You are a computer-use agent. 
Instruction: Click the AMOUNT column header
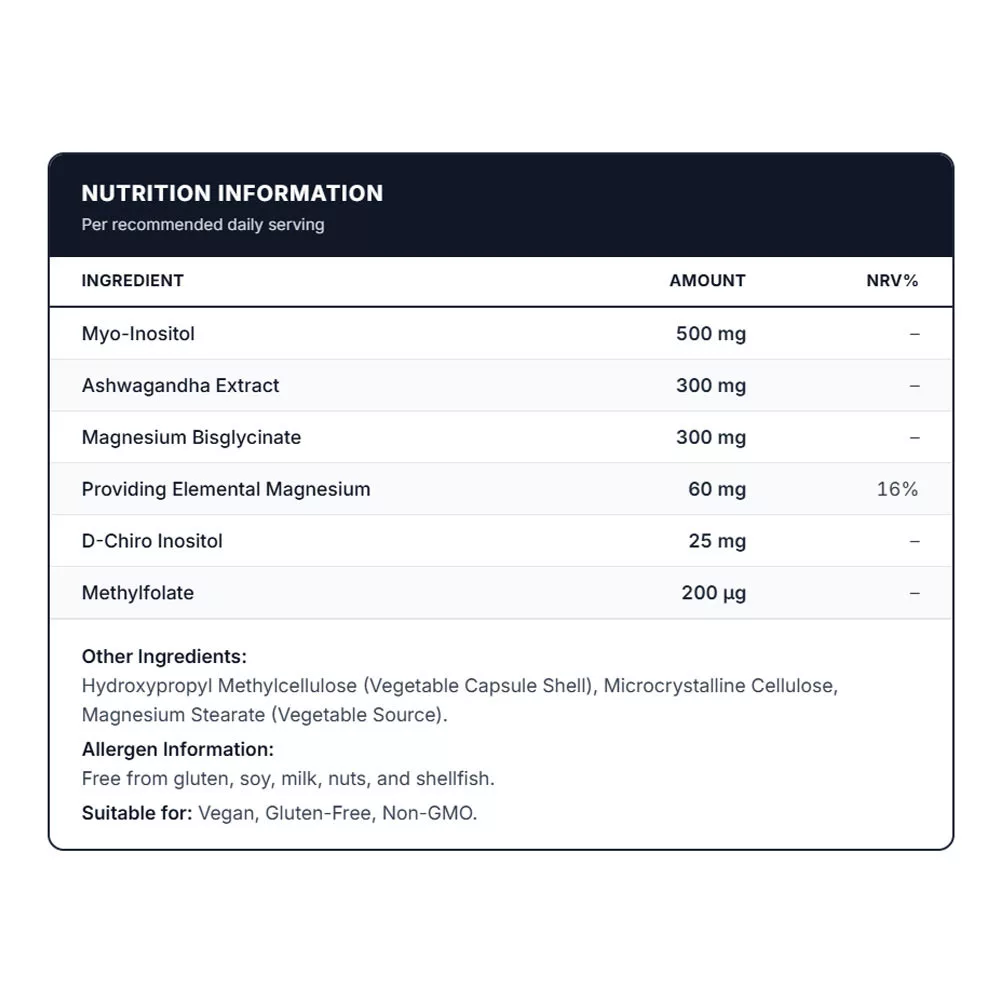707,281
